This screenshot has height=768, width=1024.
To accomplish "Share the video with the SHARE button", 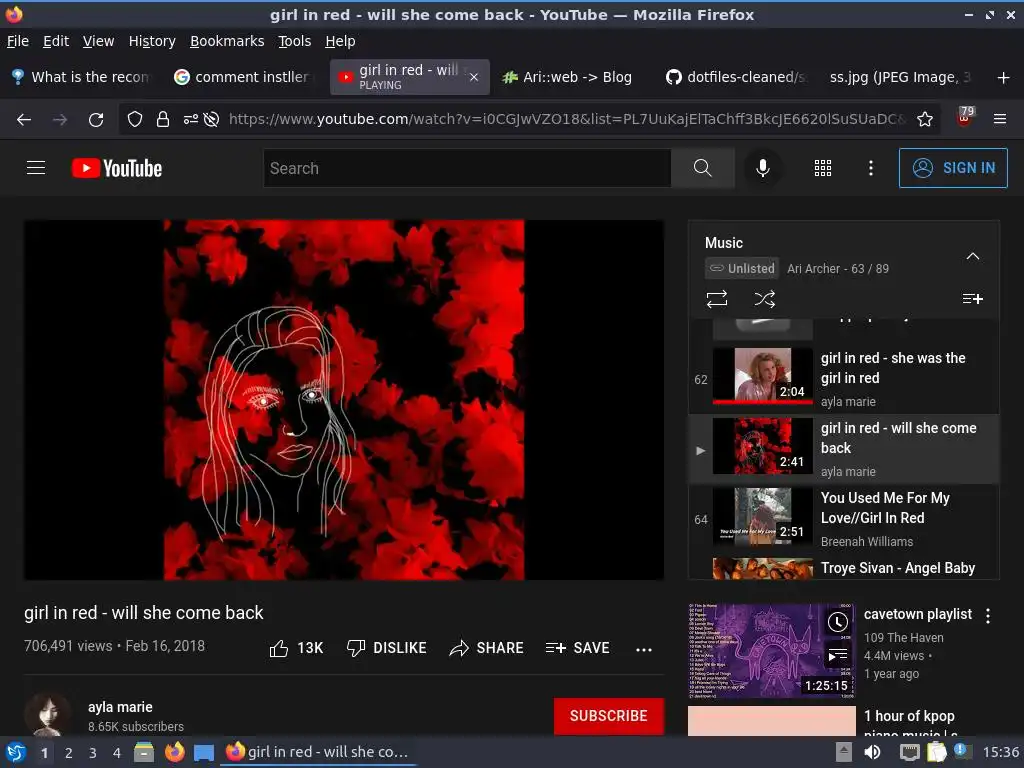I will 487,648.
